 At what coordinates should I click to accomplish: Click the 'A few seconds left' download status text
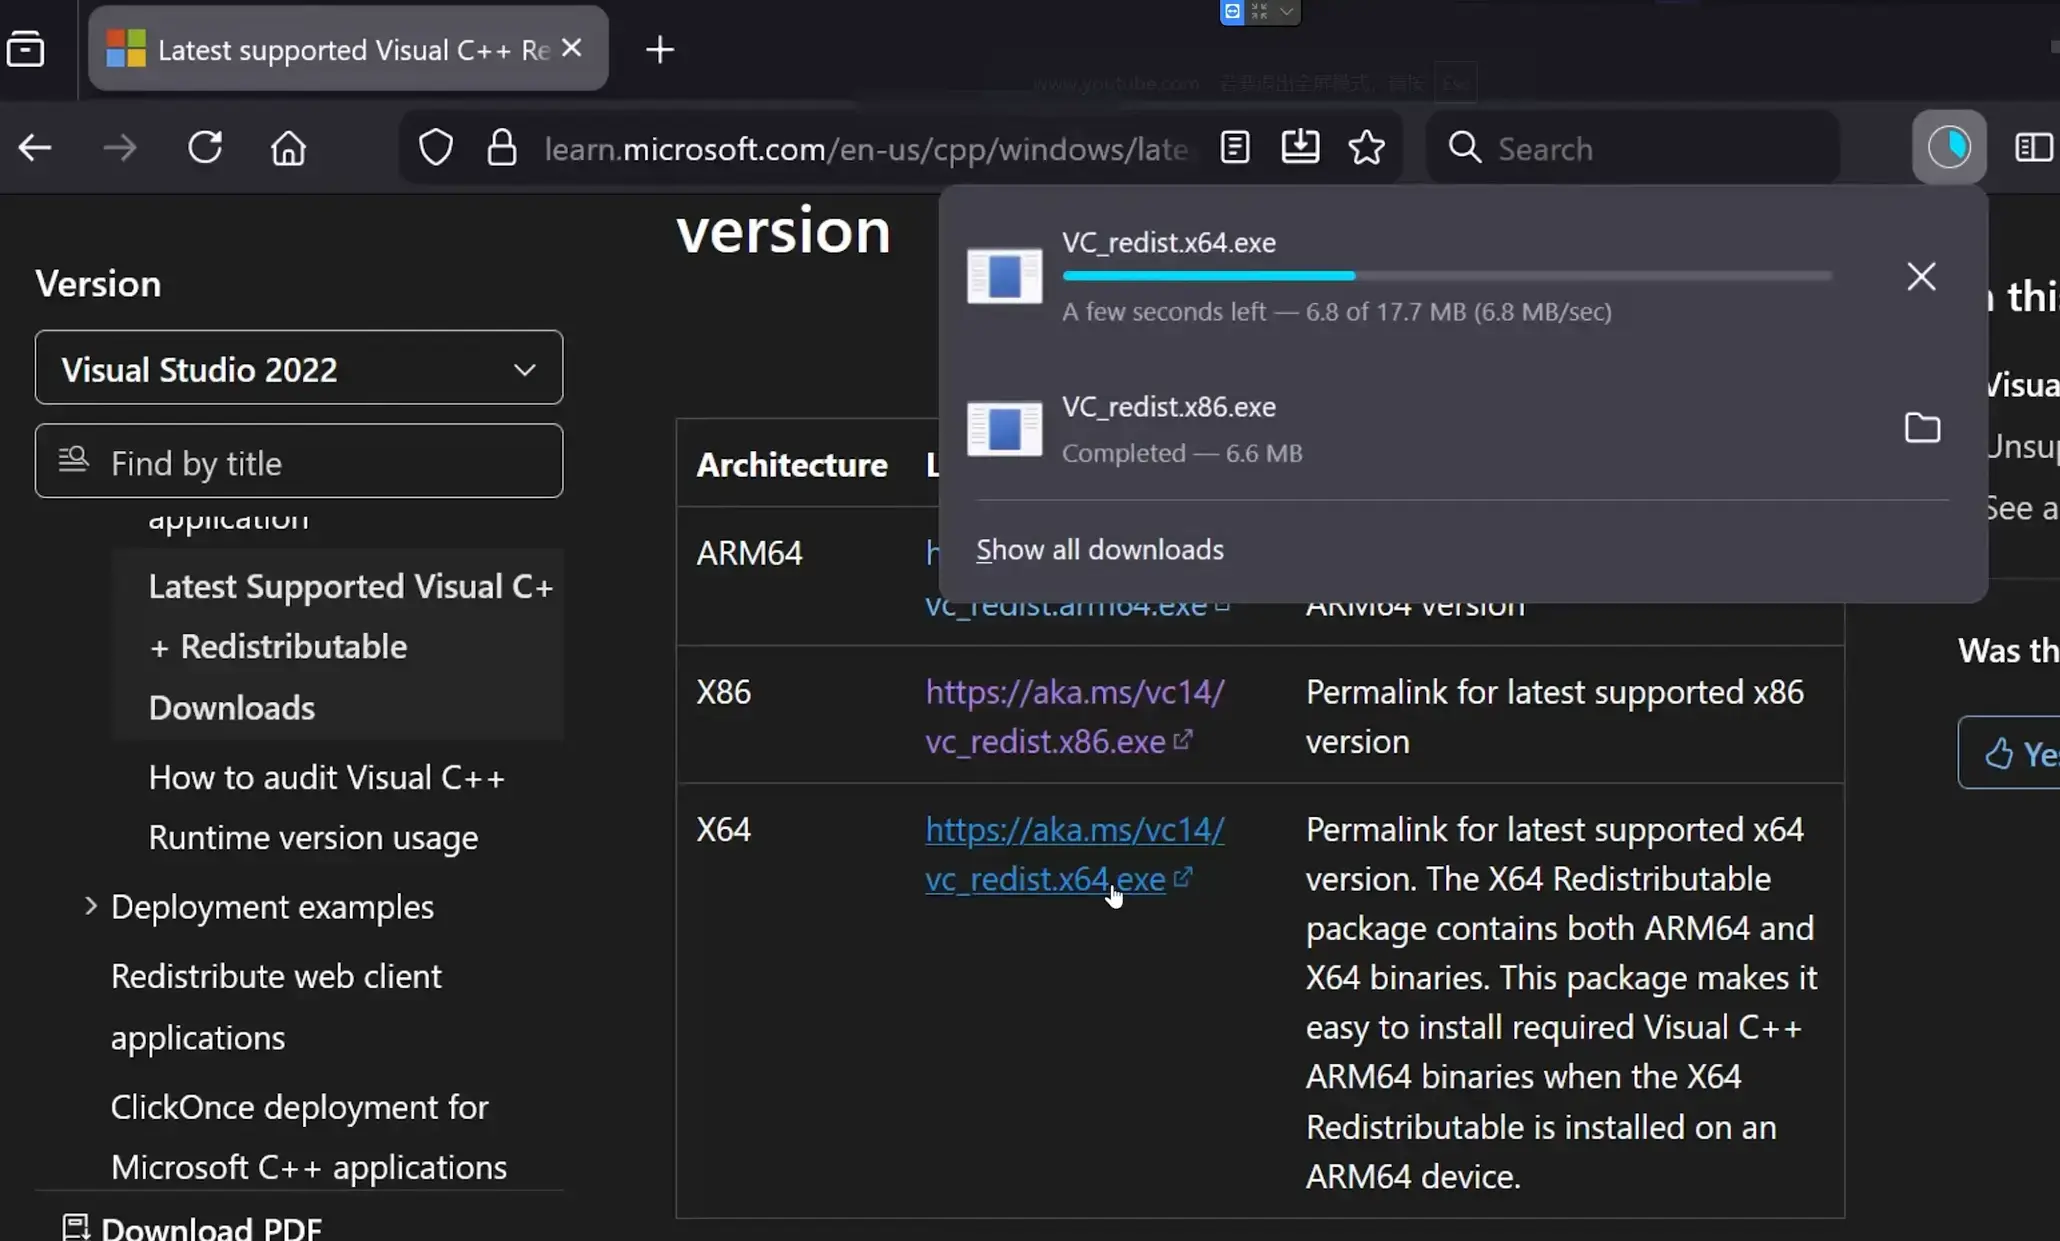click(1337, 311)
